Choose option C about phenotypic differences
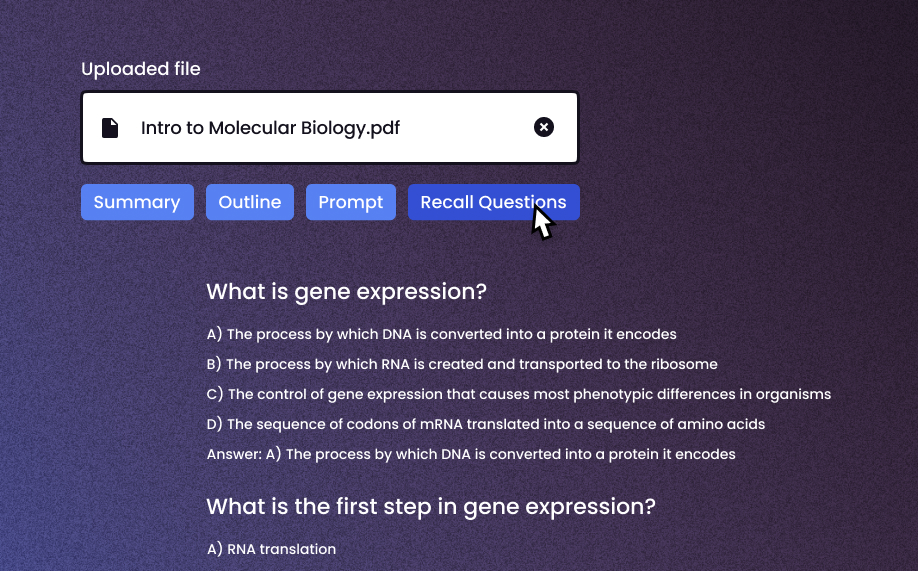 click(x=518, y=394)
